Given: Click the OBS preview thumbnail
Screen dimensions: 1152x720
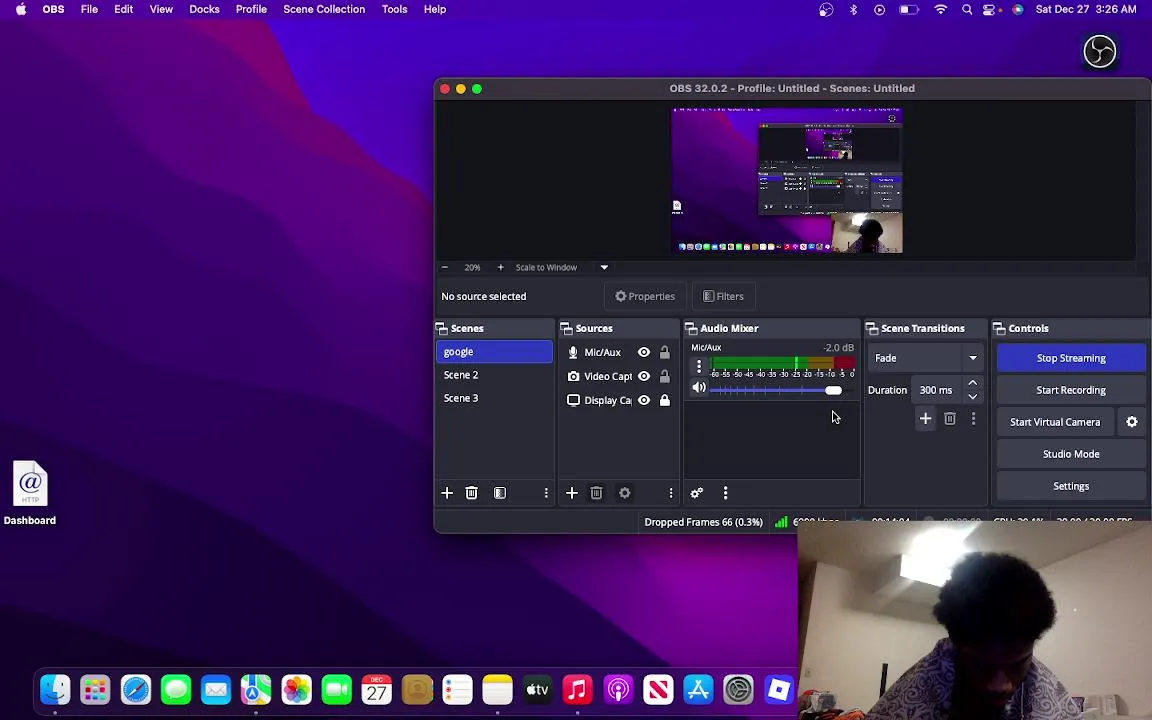Looking at the screenshot, I should pos(787,180).
